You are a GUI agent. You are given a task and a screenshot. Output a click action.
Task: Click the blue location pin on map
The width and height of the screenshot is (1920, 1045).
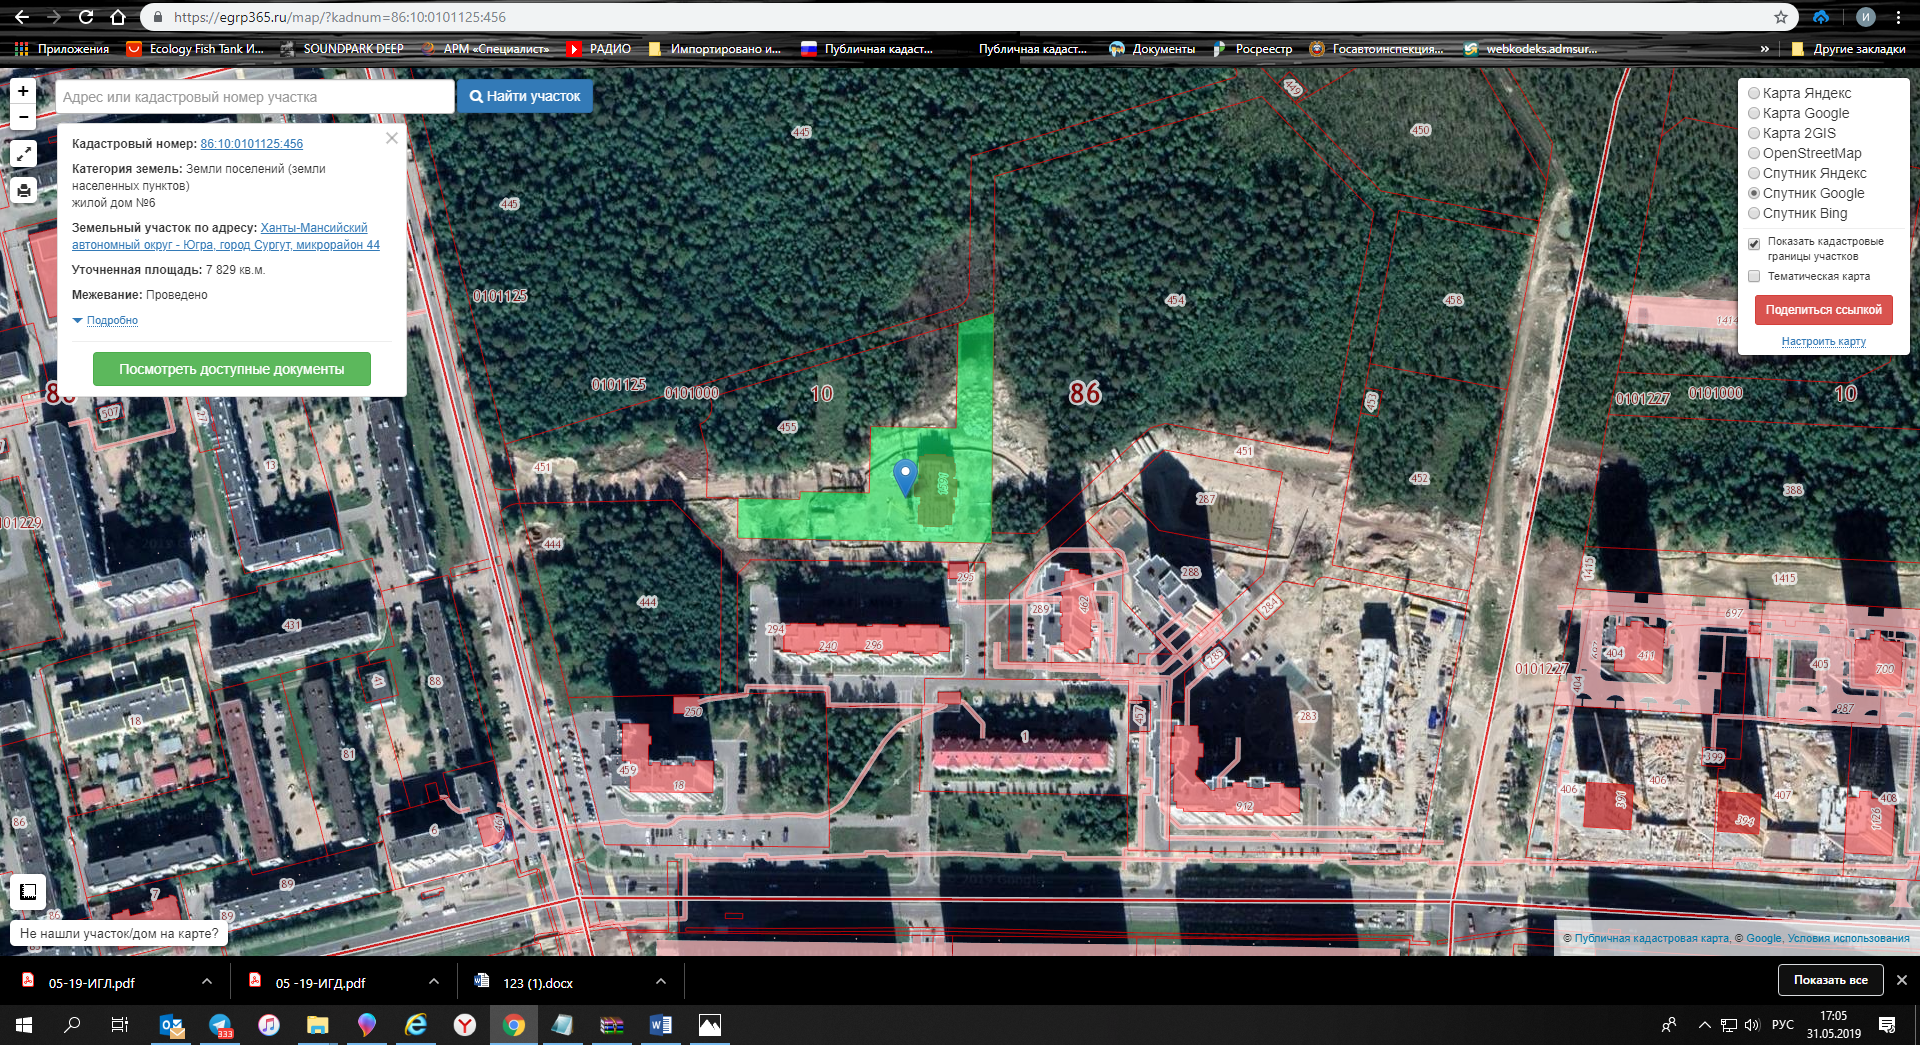pyautogui.click(x=904, y=475)
